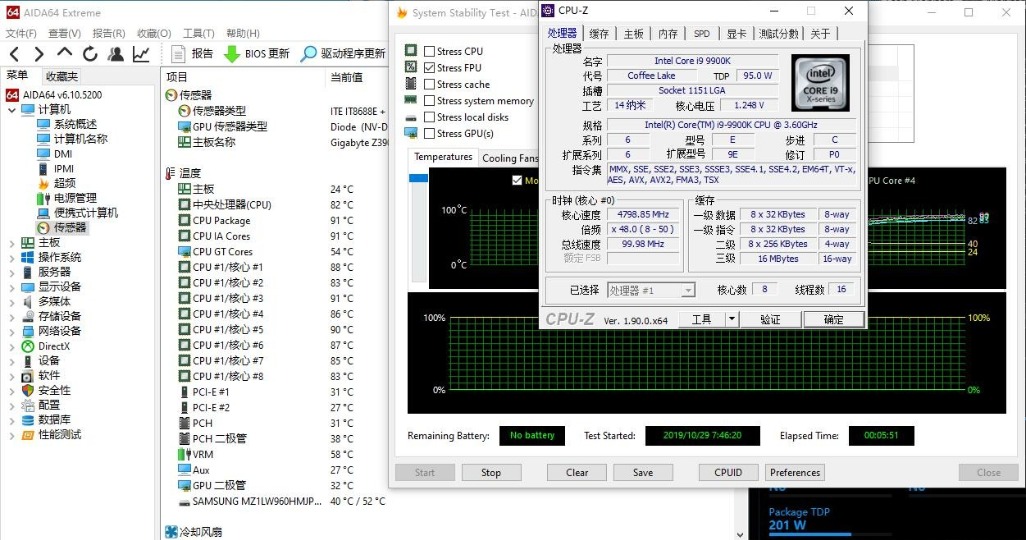Enable the Stress GPU(s) checkbox
Viewport: 1026px width, 540px height.
pos(430,134)
